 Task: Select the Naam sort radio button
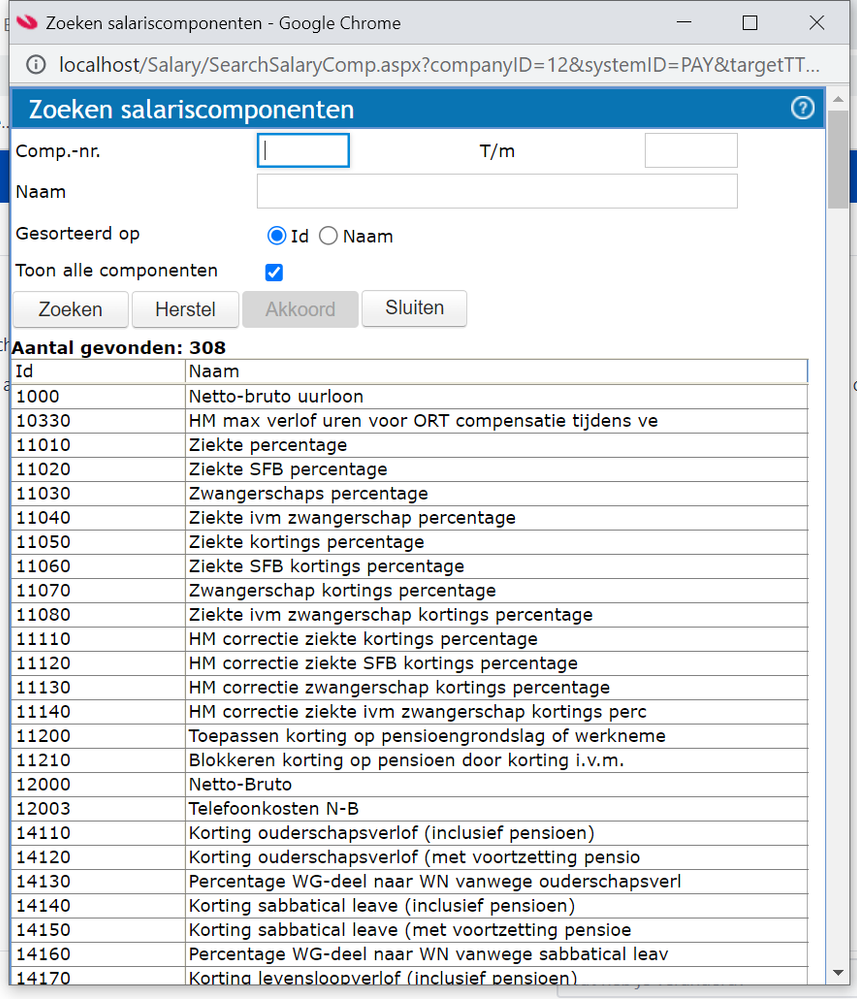point(329,237)
